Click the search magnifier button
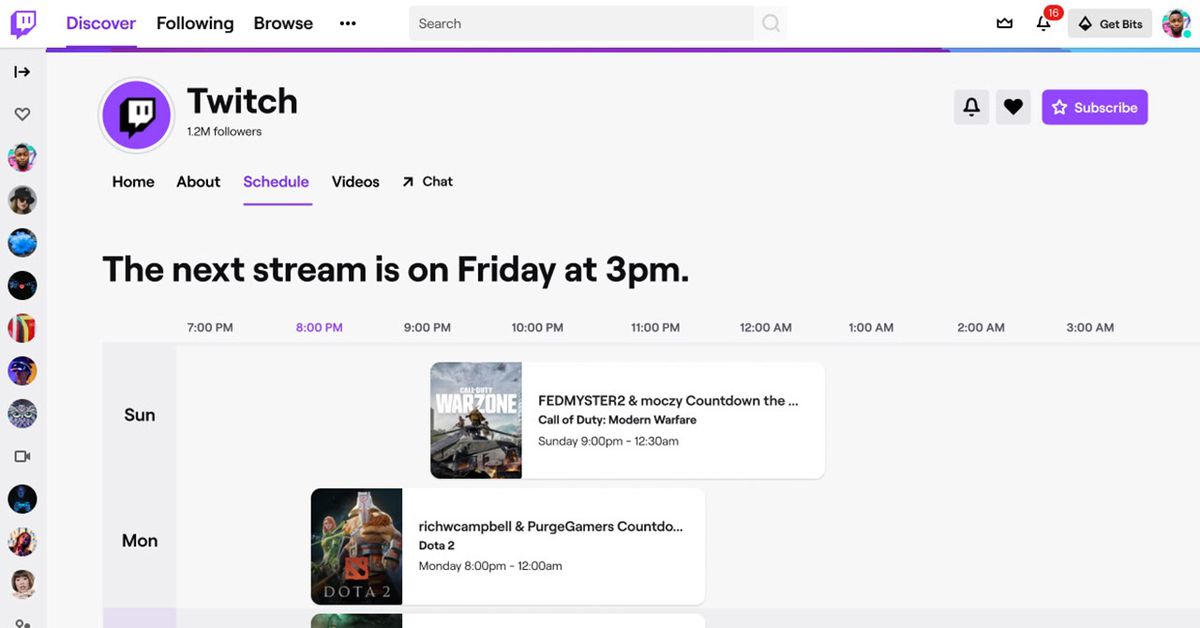Viewport: 1200px width, 628px height. [771, 24]
